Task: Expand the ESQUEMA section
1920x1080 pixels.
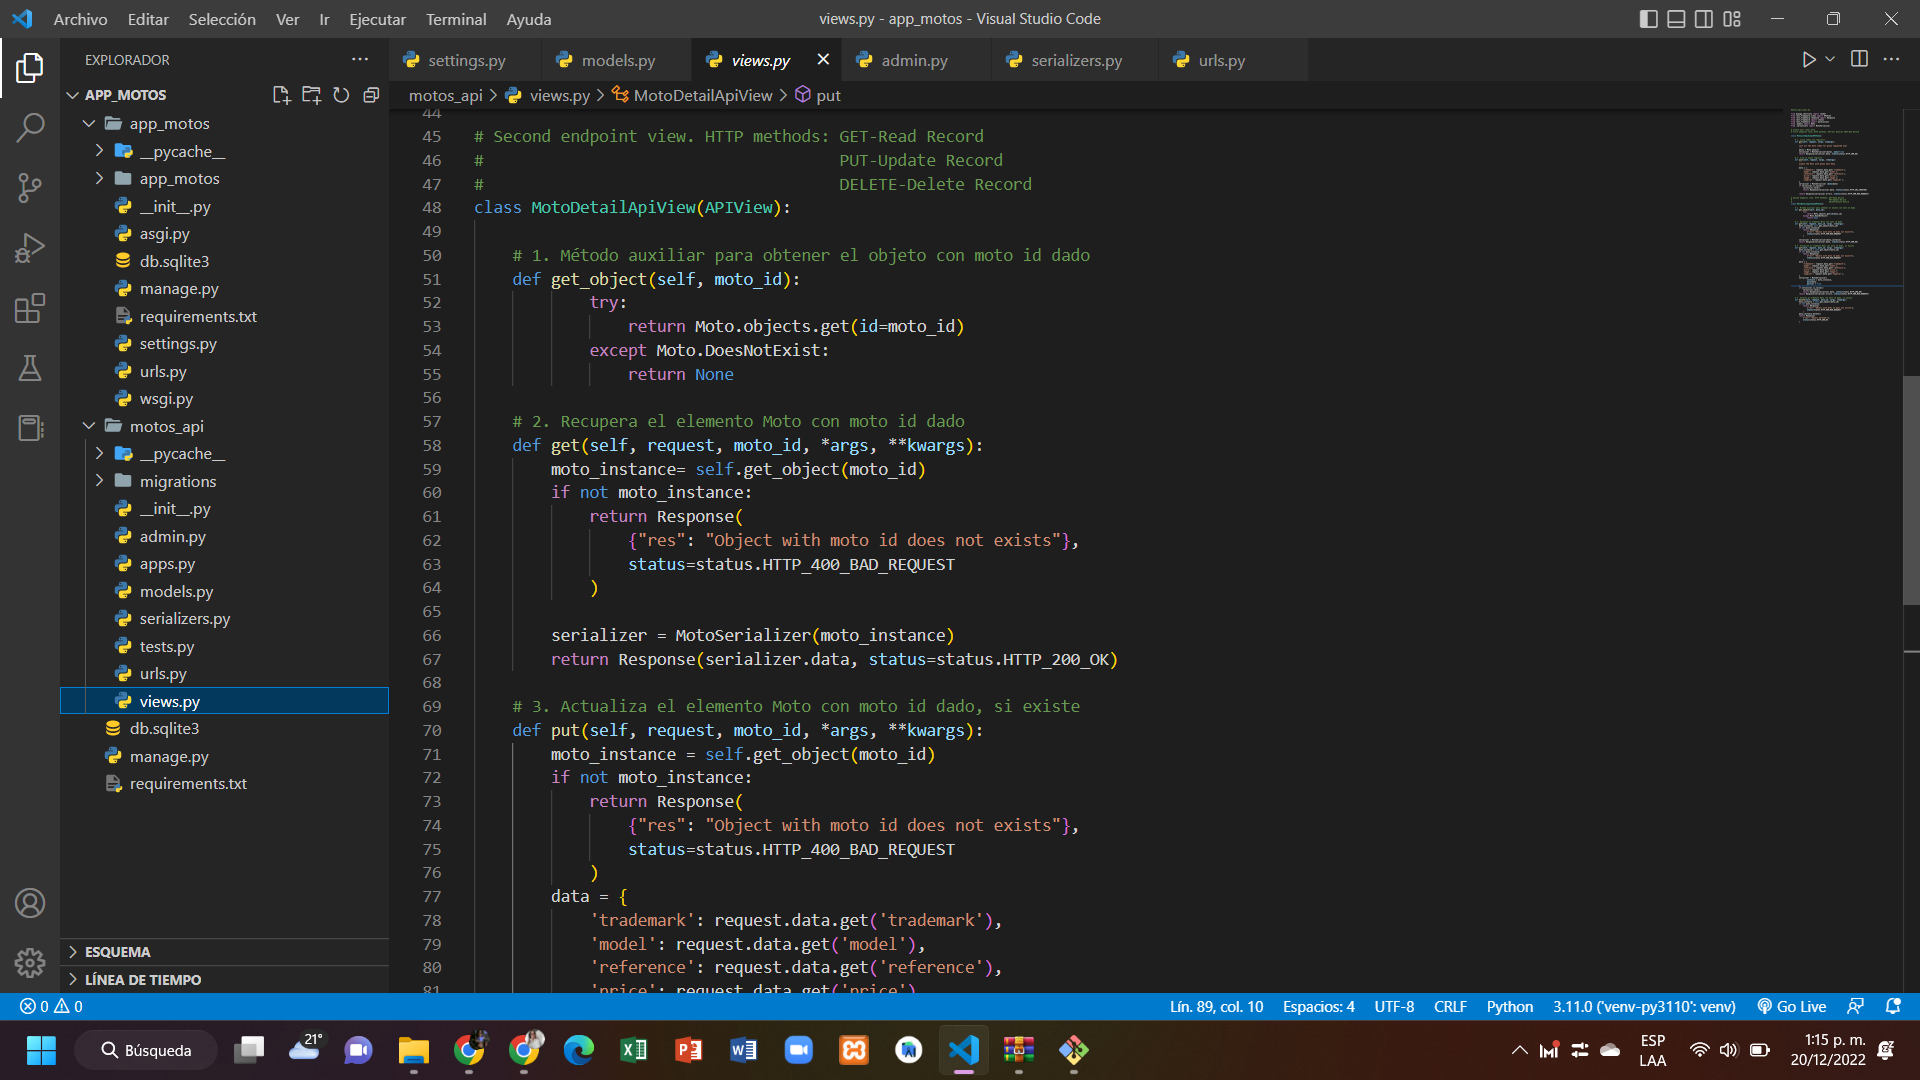Action: [x=73, y=951]
